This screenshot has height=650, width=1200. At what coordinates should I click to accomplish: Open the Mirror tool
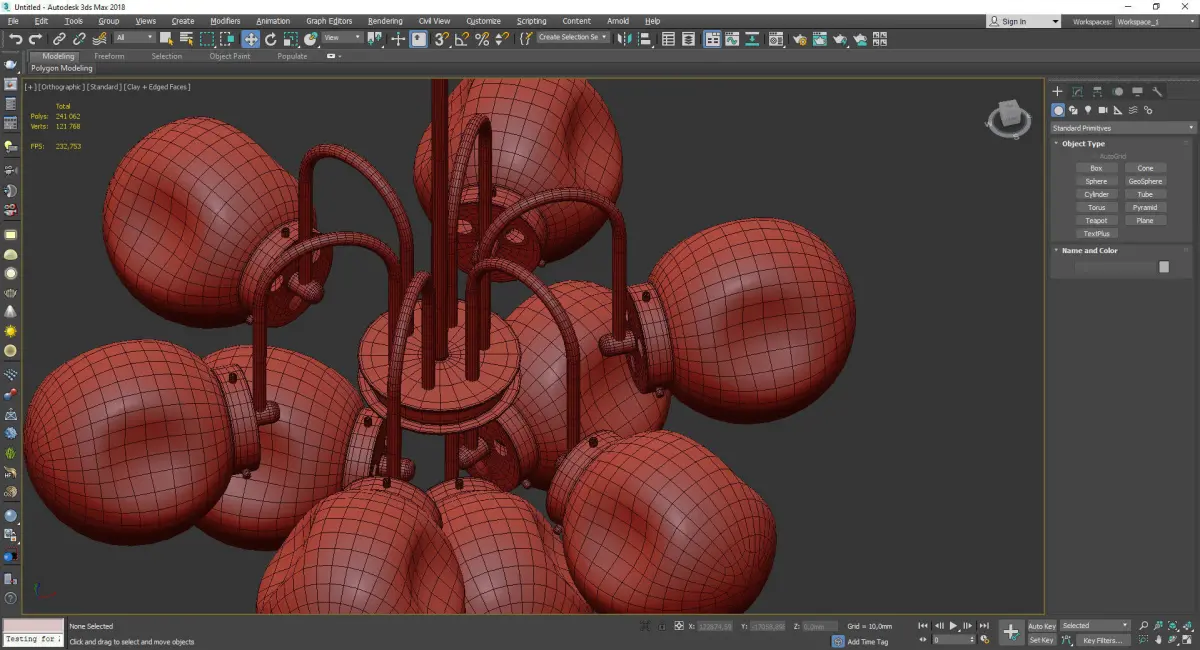[x=623, y=39]
